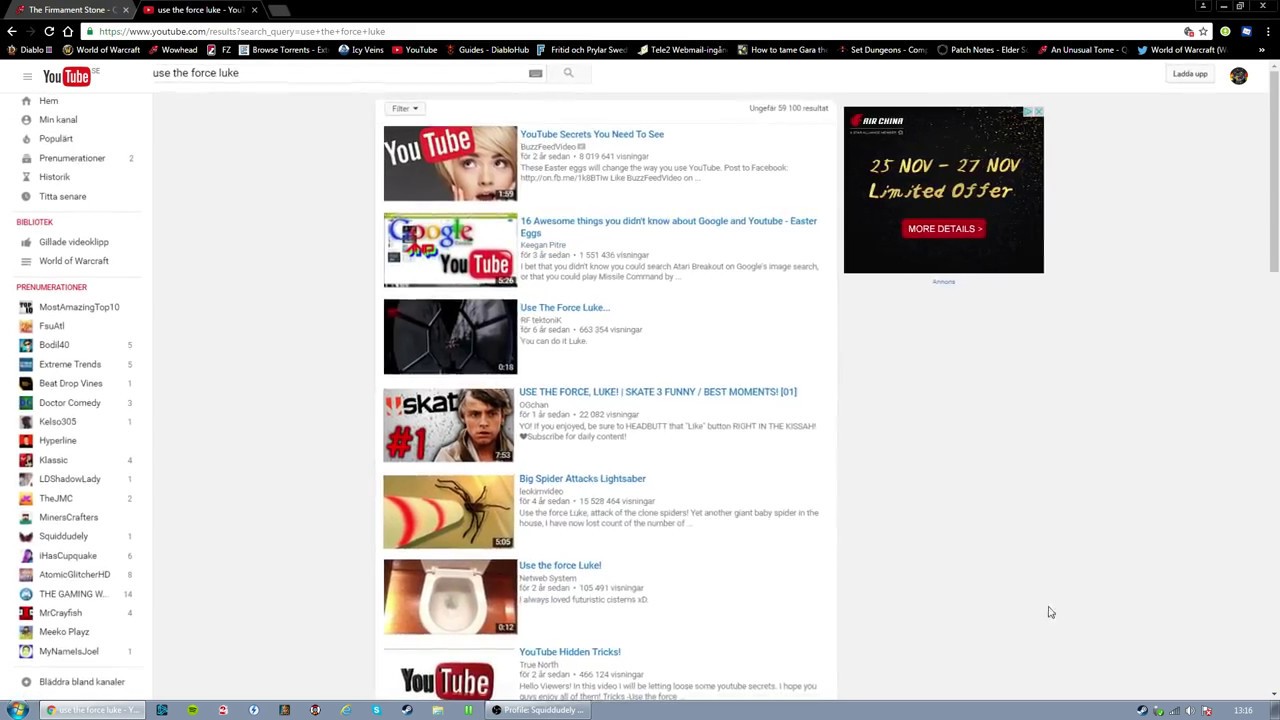Screen dimensions: 1280x720
Task: Click MORE DETAILS on the Air China ad
Action: 945,229
